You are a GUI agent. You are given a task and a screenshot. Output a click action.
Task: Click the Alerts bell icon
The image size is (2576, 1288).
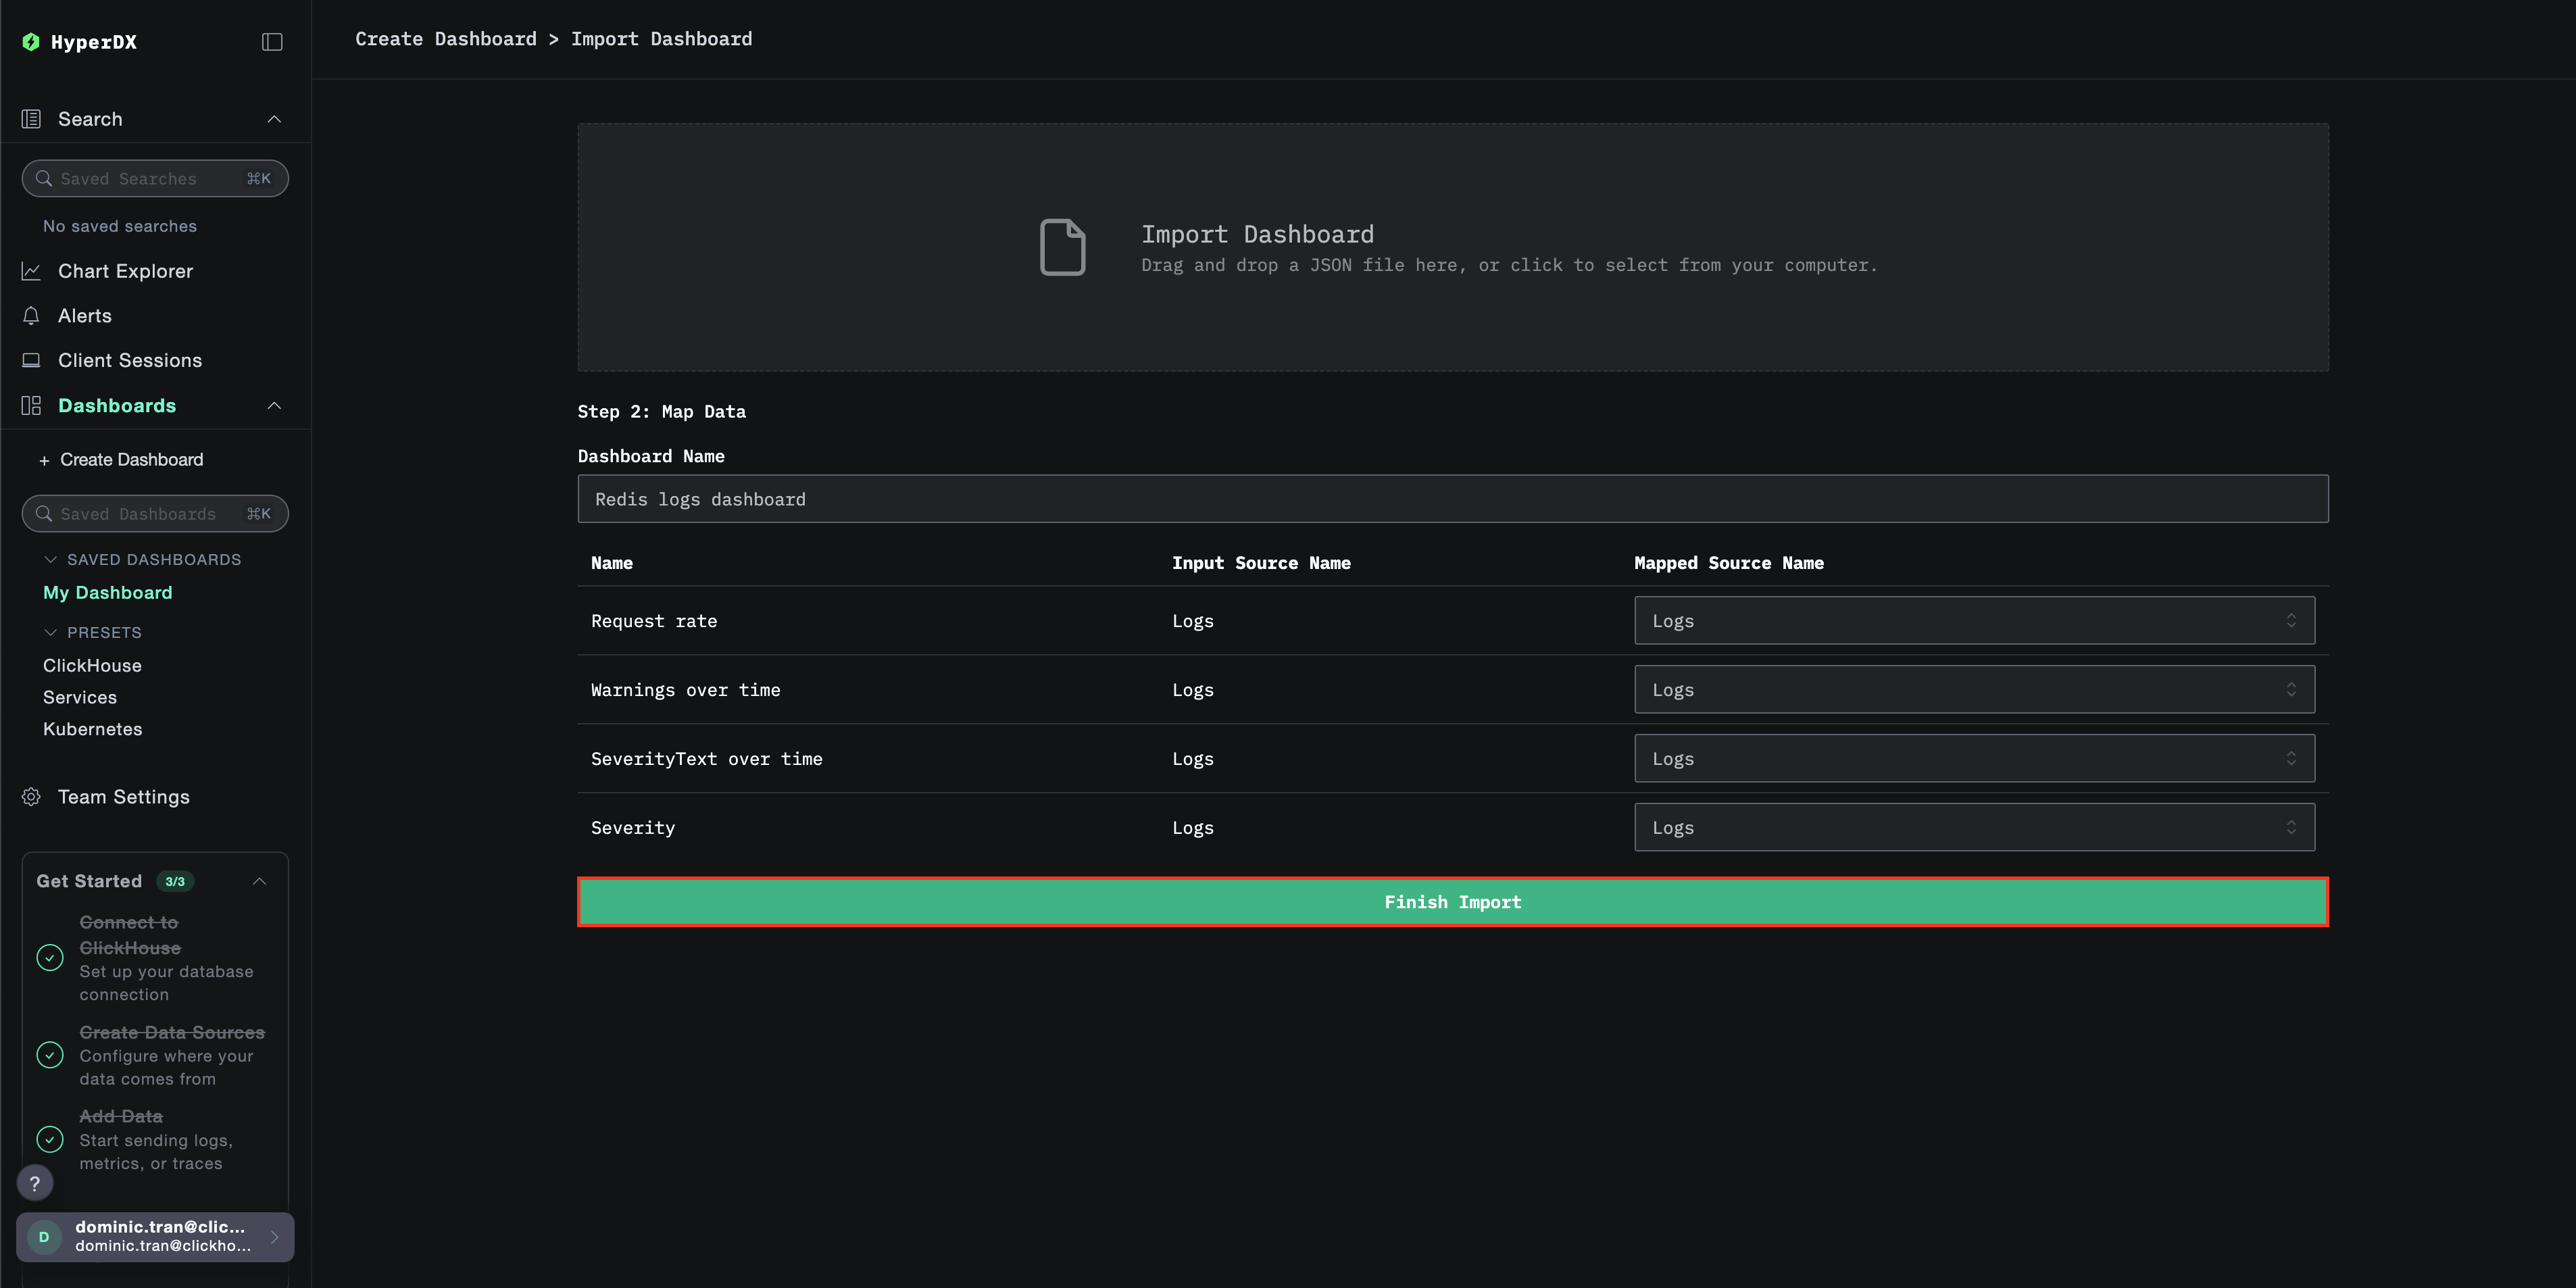click(31, 316)
